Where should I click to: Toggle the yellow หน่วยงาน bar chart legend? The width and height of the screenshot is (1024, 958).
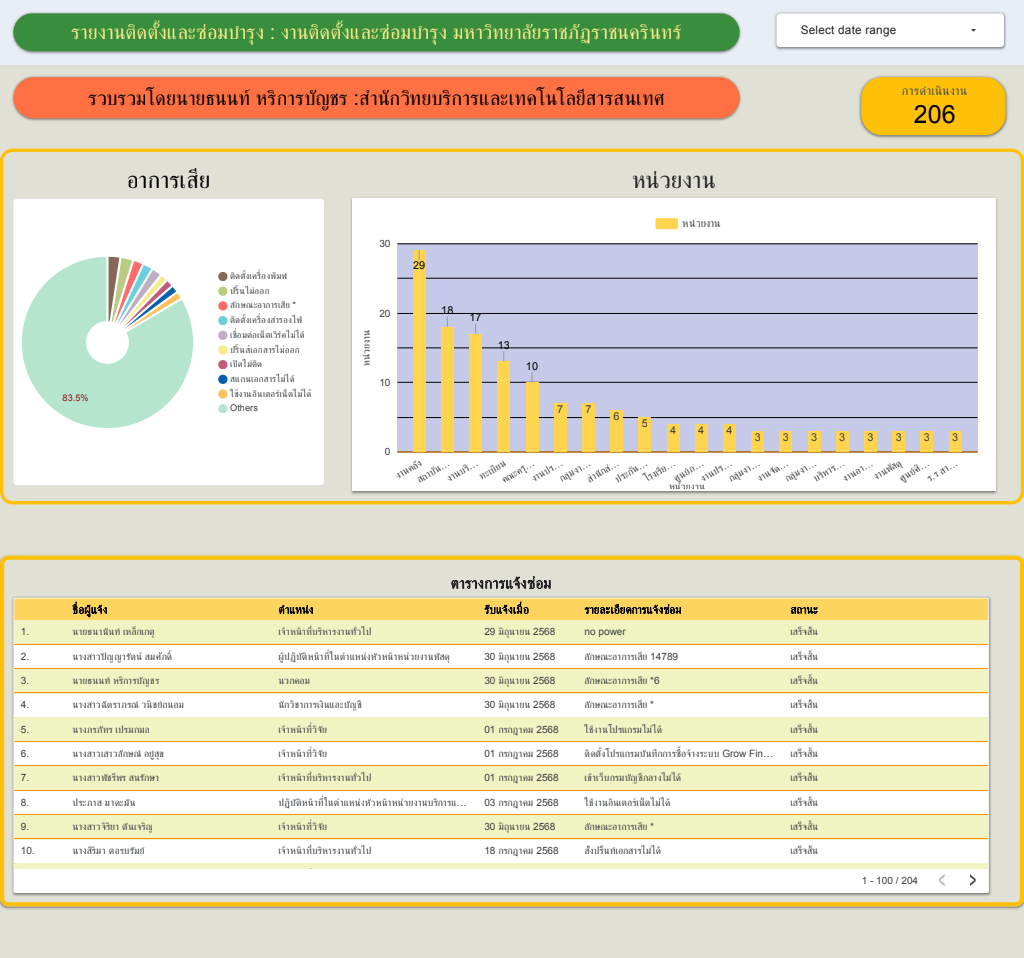[687, 223]
